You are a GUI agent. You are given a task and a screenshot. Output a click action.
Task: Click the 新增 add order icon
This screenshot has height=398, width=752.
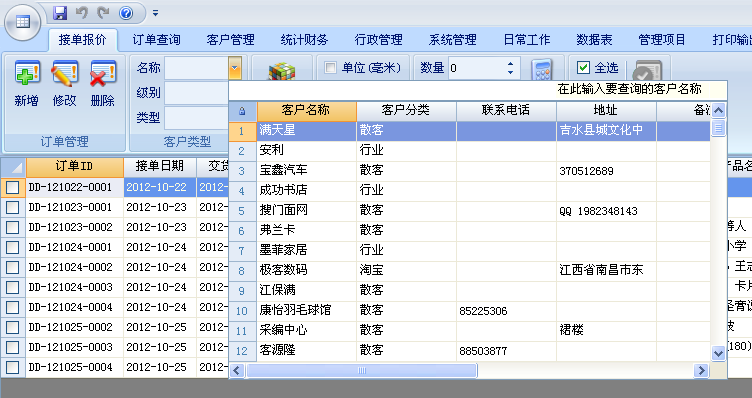(27, 73)
